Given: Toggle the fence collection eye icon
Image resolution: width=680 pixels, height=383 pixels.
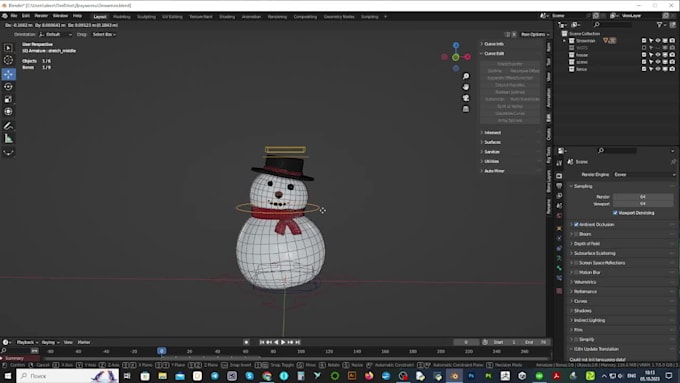Looking at the screenshot, I should click(x=658, y=69).
